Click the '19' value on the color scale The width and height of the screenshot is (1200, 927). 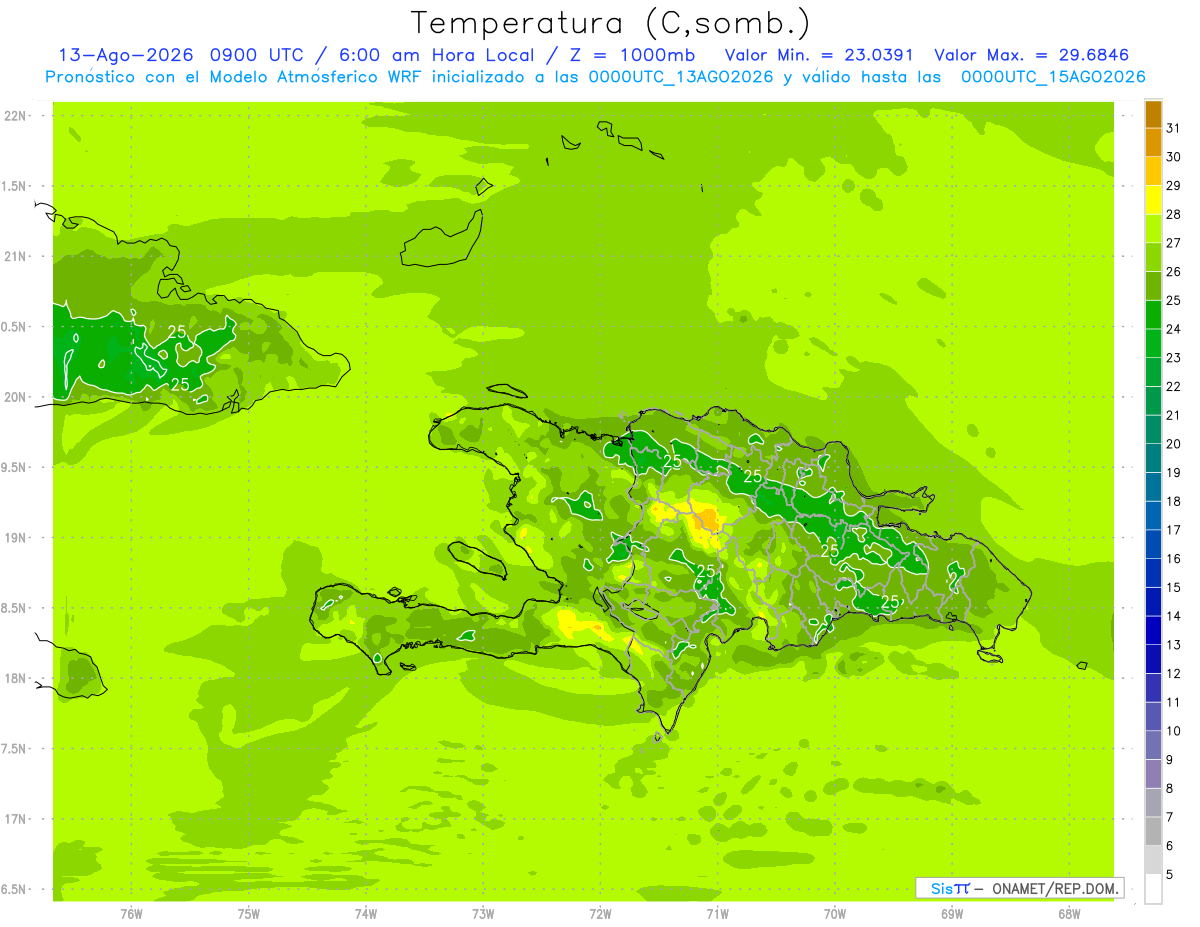pos(1174,473)
